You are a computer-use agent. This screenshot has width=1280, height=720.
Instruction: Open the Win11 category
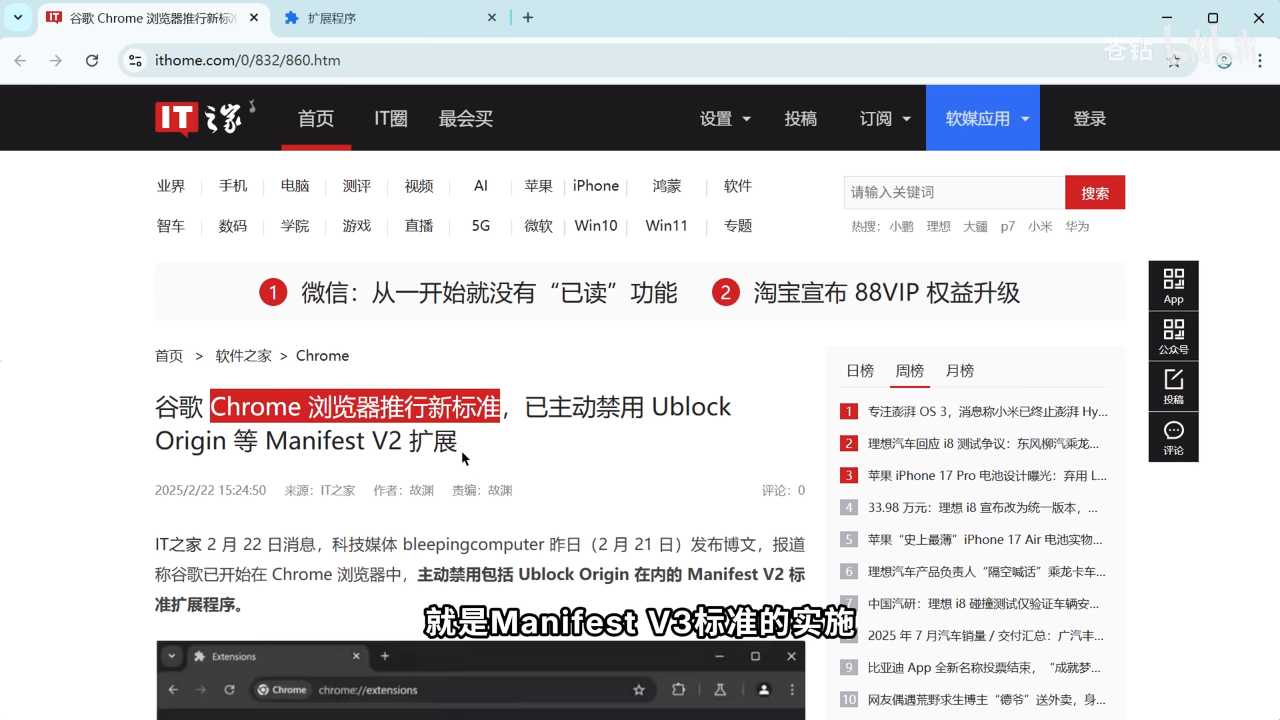point(667,226)
